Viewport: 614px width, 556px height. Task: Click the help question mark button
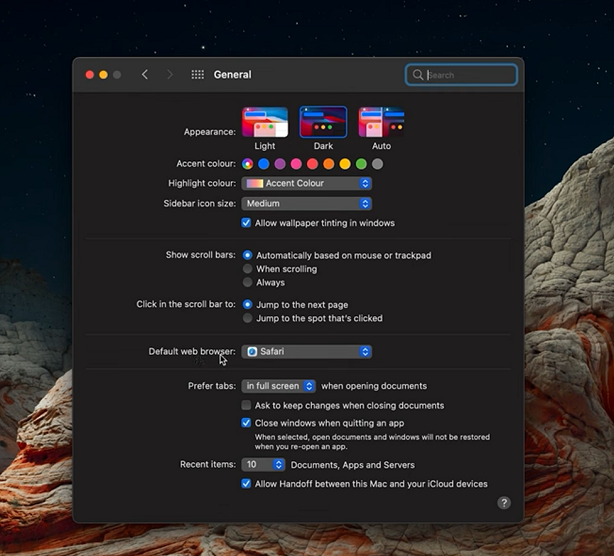504,503
